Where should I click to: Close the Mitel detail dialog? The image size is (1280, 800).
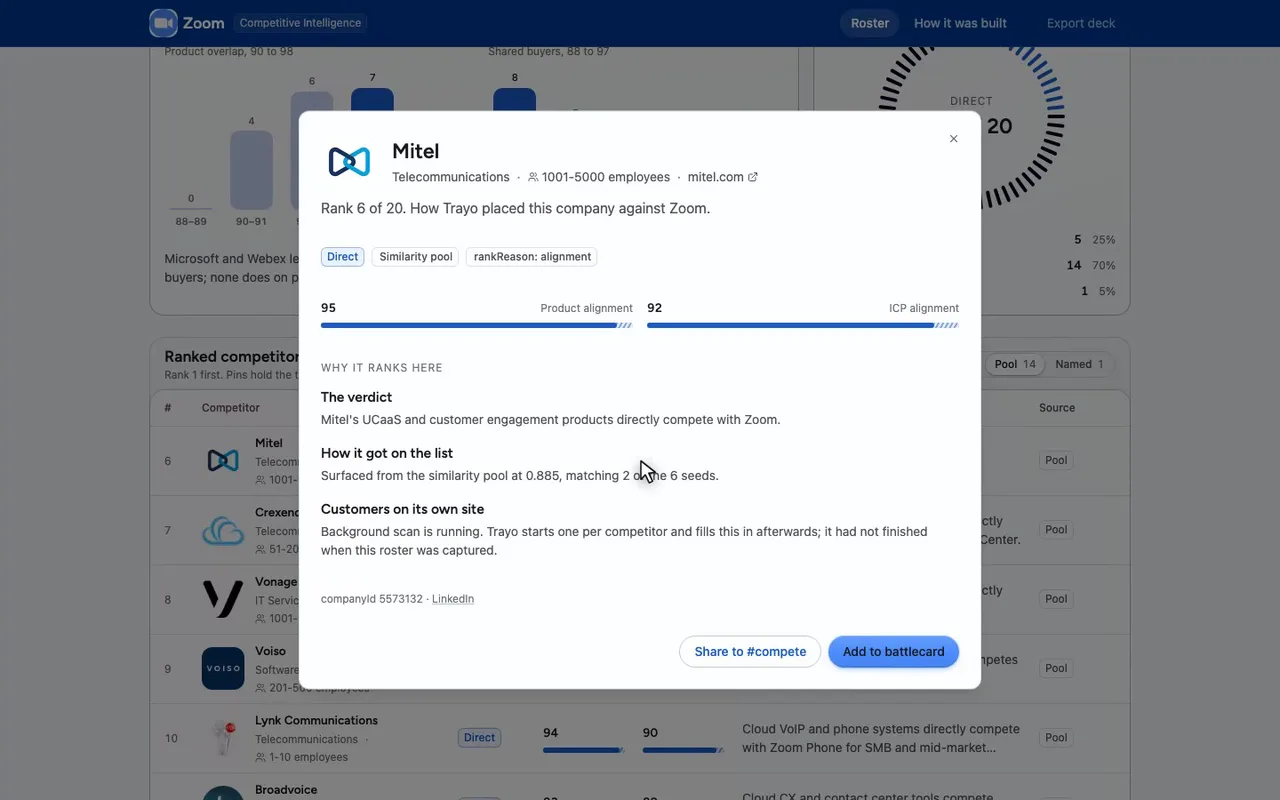(953, 139)
